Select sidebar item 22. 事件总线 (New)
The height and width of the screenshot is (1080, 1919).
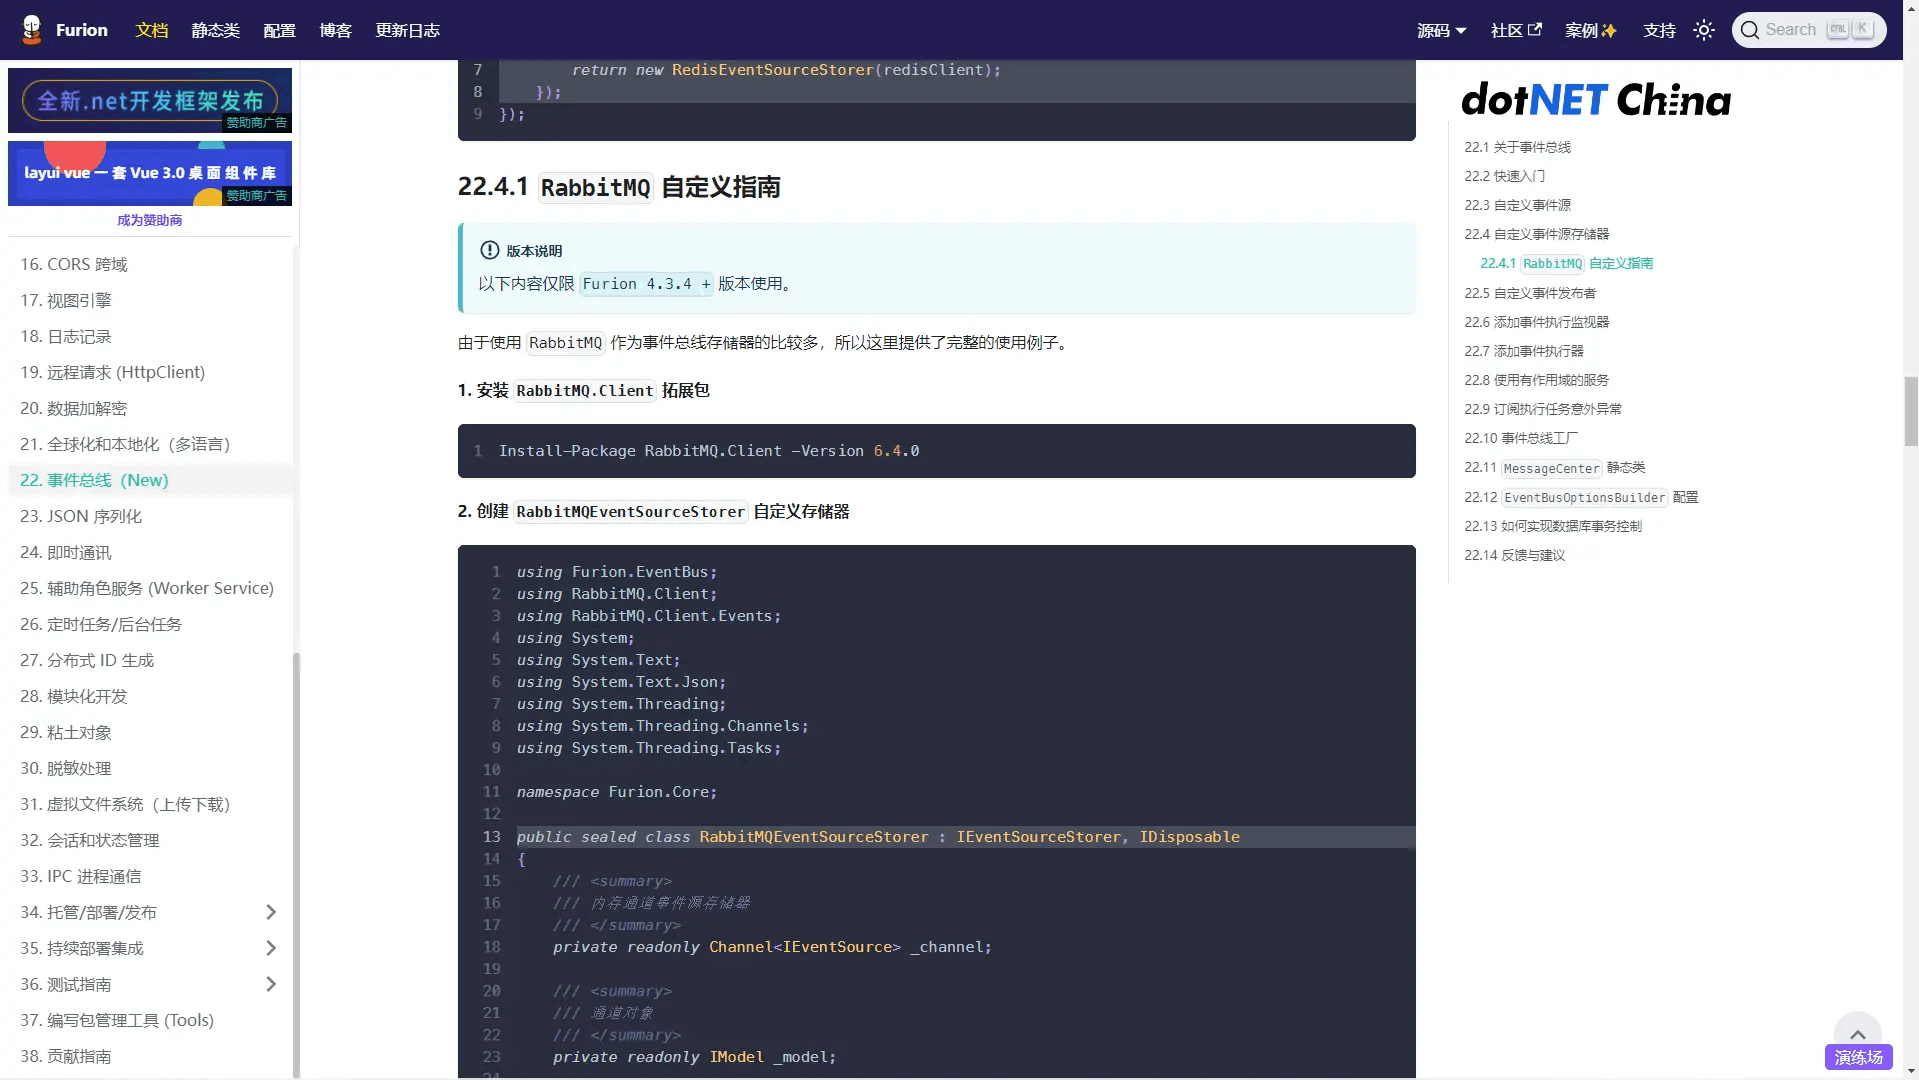click(x=150, y=480)
